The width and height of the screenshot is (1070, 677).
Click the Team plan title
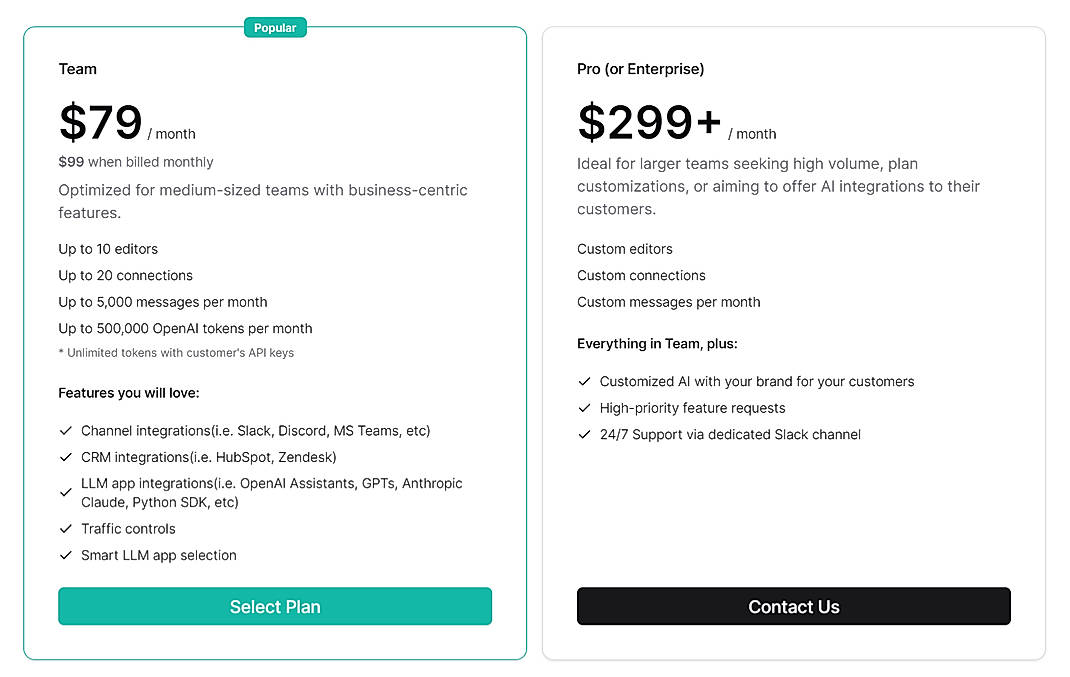point(78,69)
